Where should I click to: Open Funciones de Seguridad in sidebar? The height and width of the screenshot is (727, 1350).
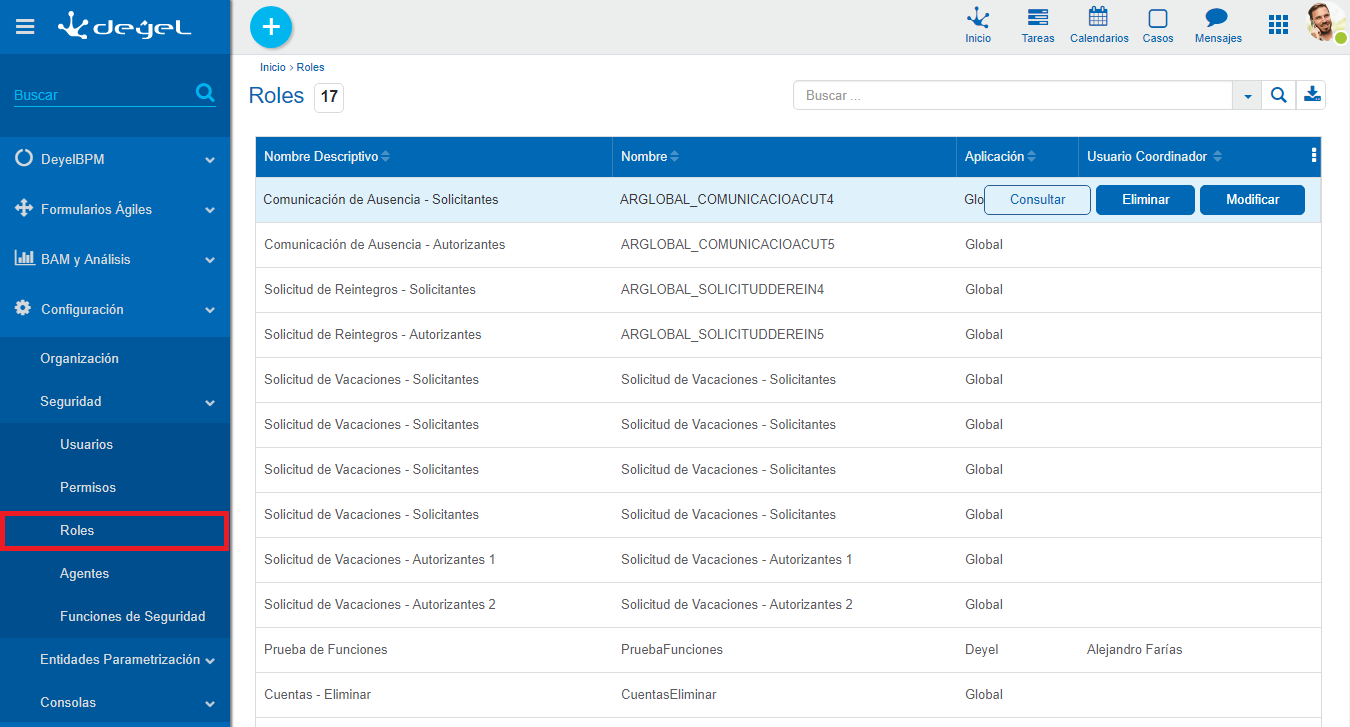pyautogui.click(x=132, y=616)
